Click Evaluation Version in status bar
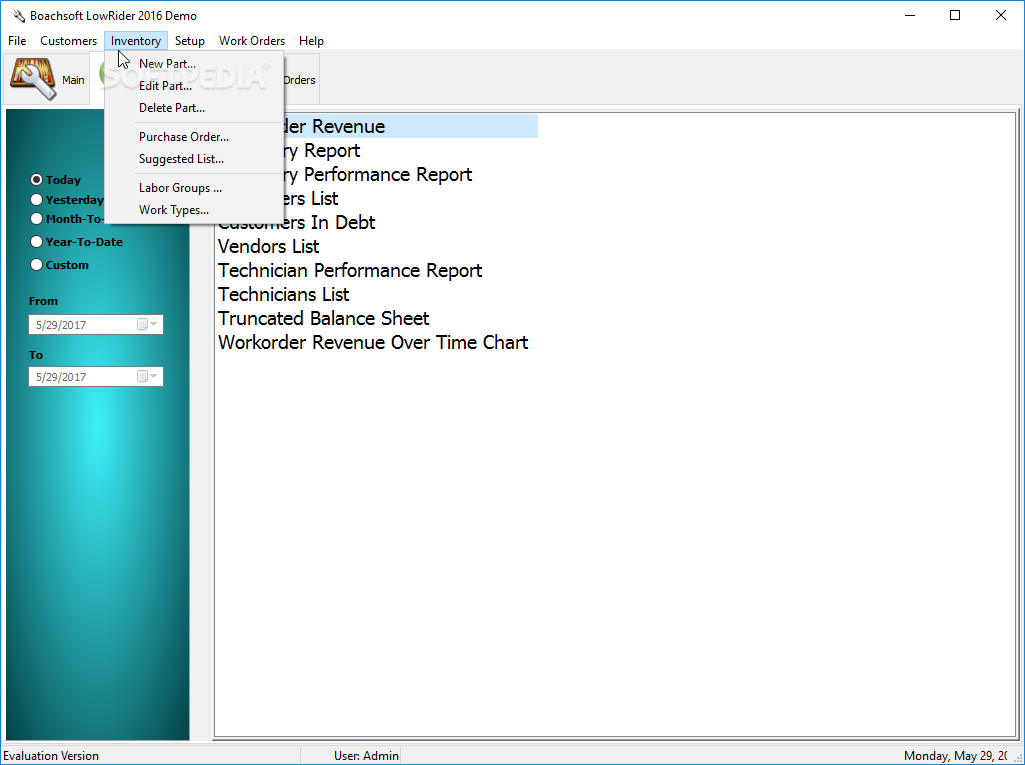Viewport: 1025px width, 765px height. tap(51, 755)
